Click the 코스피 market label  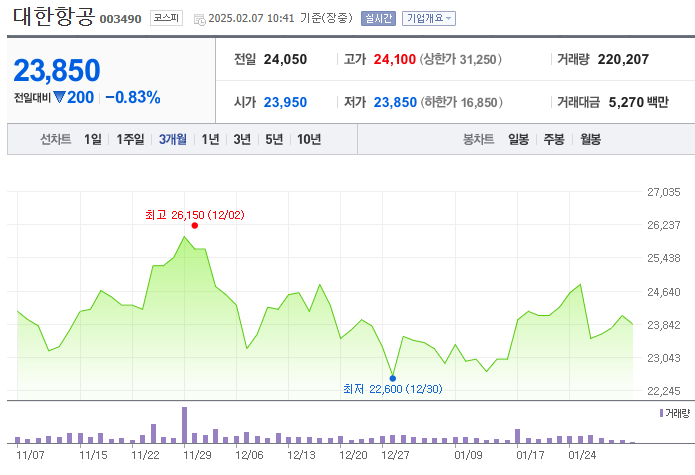tap(166, 18)
